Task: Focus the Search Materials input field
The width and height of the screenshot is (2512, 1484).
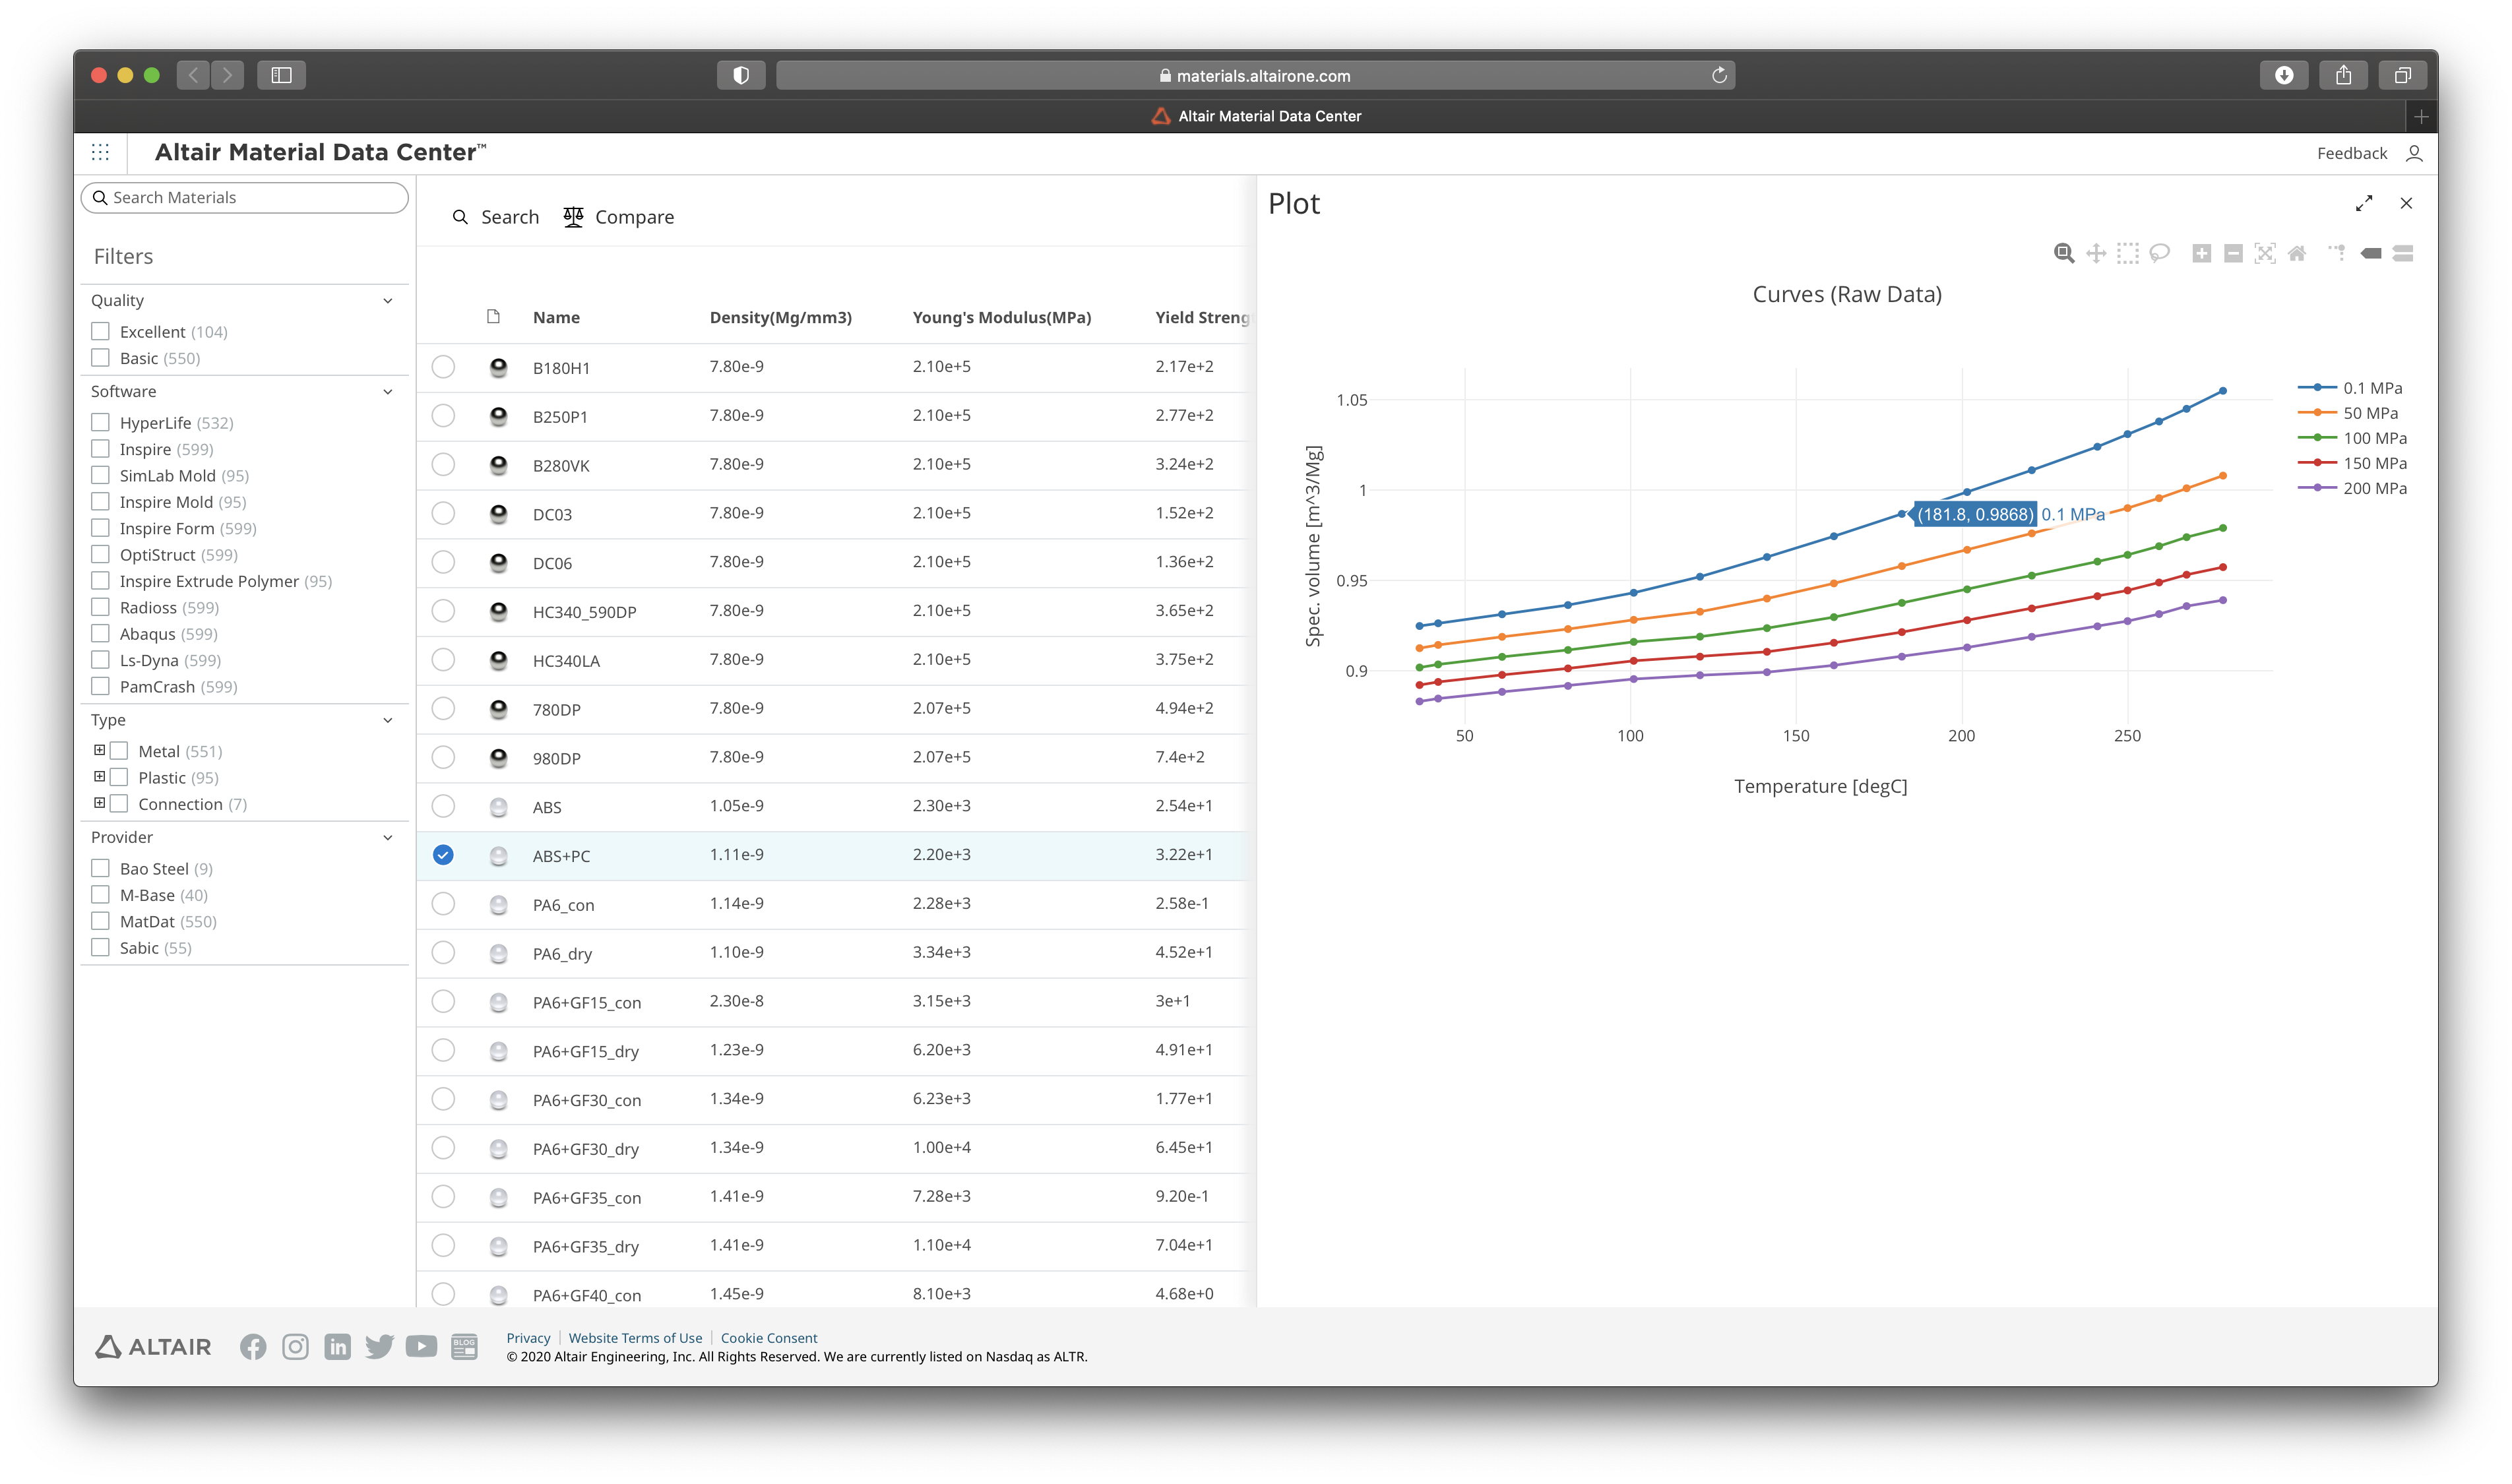Action: [244, 197]
